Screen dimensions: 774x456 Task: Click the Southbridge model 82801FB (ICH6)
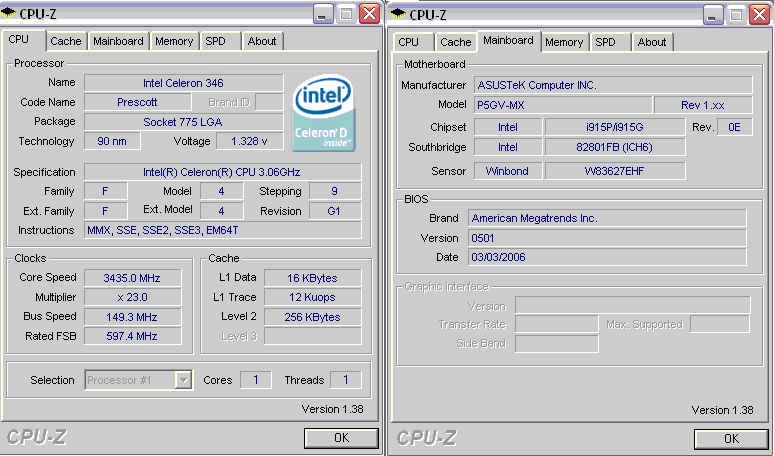[x=615, y=147]
